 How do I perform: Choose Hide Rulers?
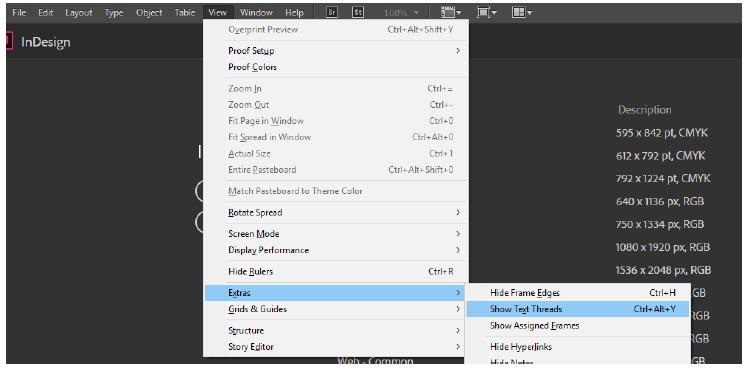336,271
